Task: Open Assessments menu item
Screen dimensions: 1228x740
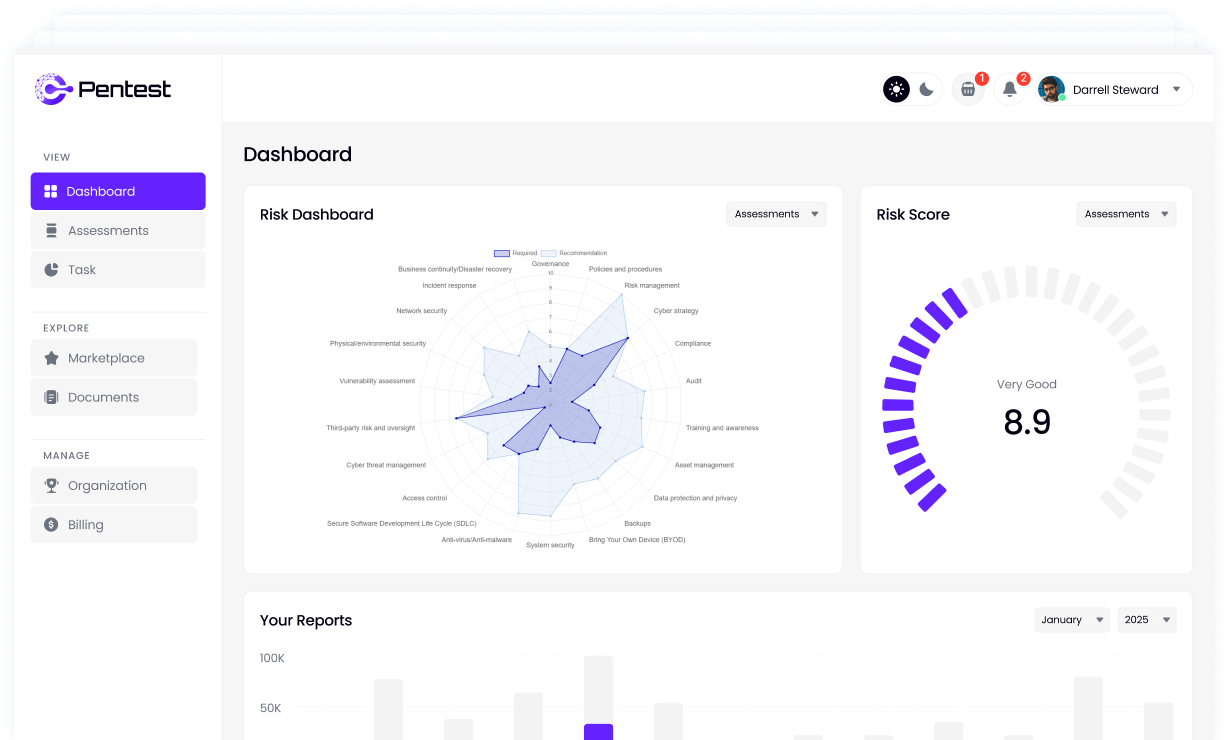Action: click(118, 230)
